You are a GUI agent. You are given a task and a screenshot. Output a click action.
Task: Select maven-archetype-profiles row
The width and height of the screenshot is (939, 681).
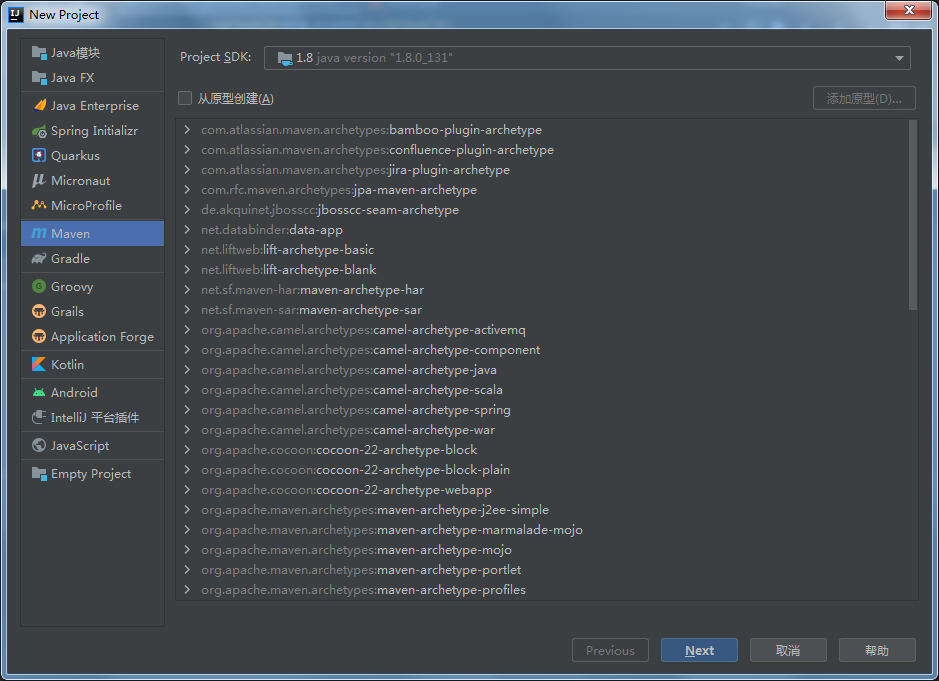542,590
